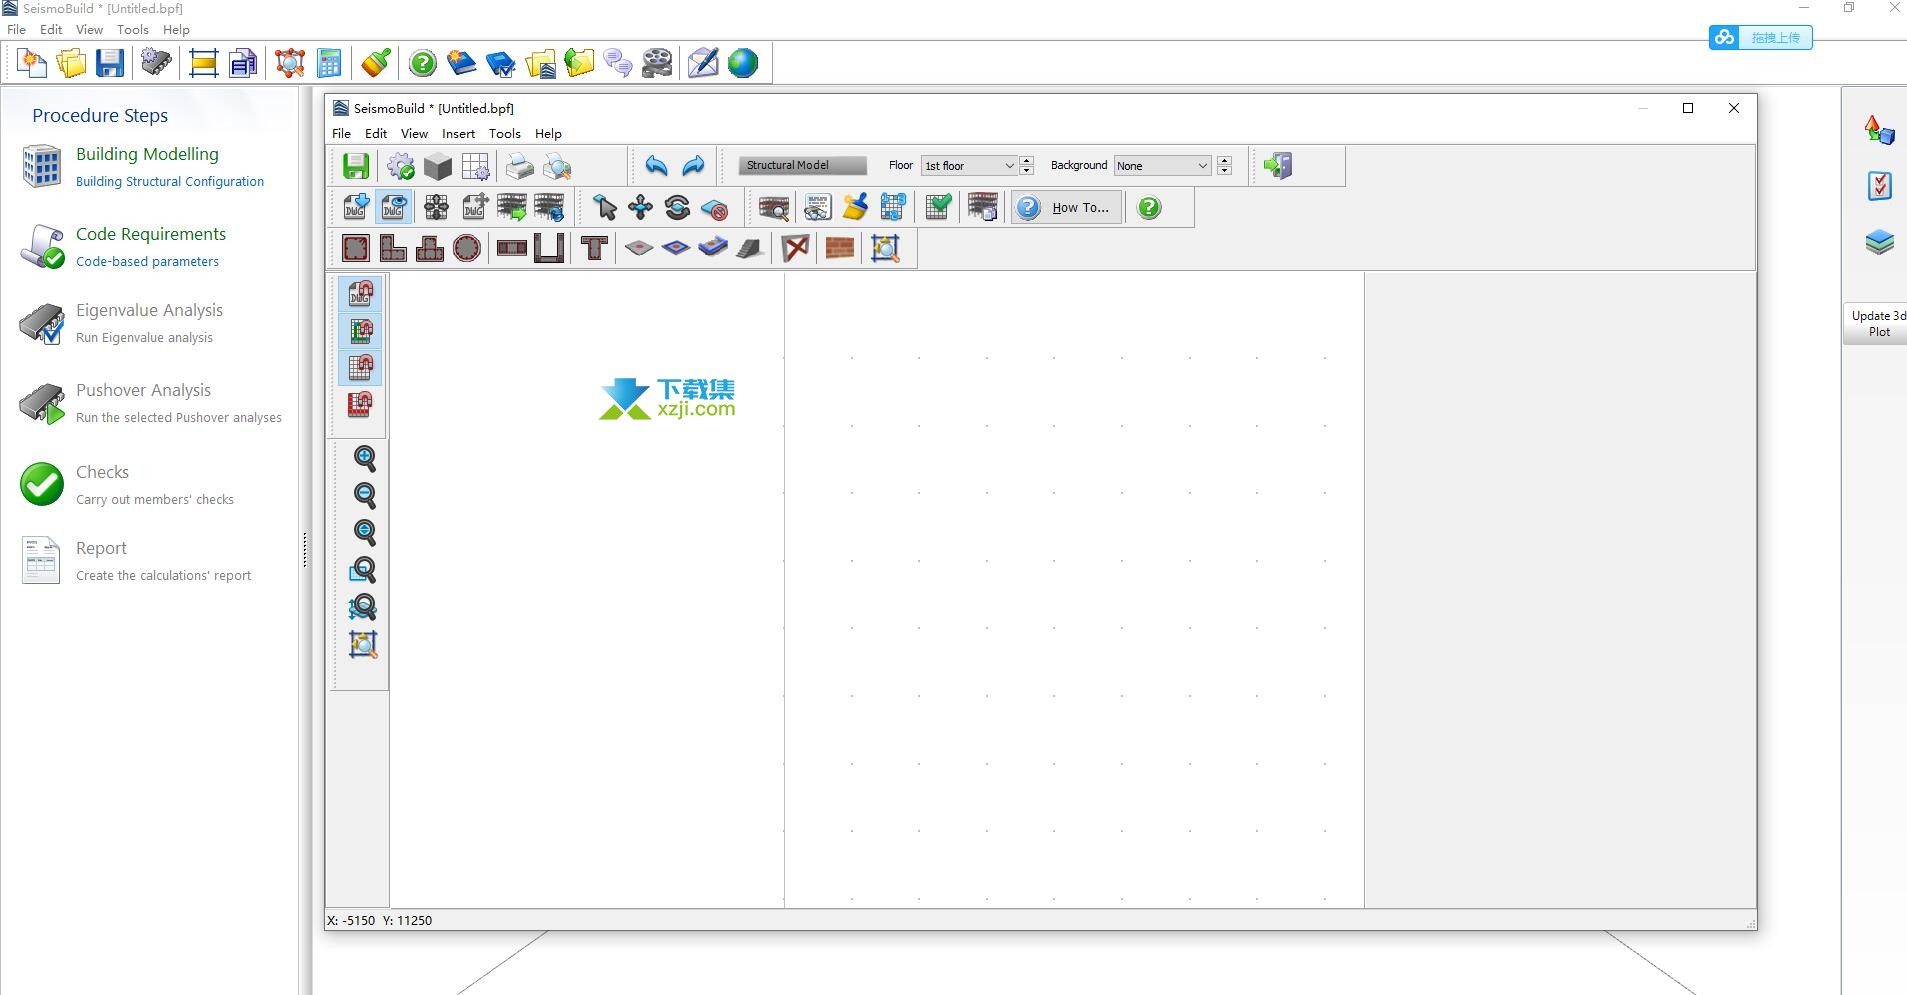Click the 3D shapes icon on right sidebar
The image size is (1907, 995).
(1880, 130)
